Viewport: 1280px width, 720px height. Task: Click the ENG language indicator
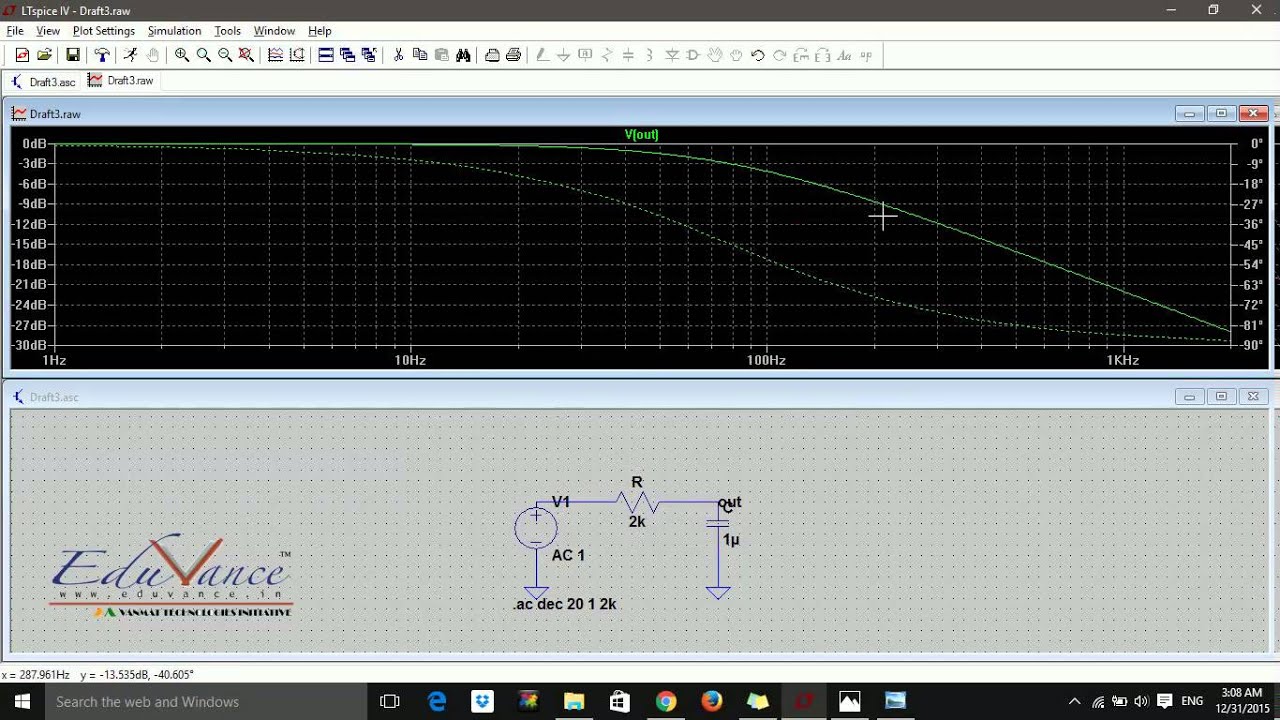point(1192,702)
